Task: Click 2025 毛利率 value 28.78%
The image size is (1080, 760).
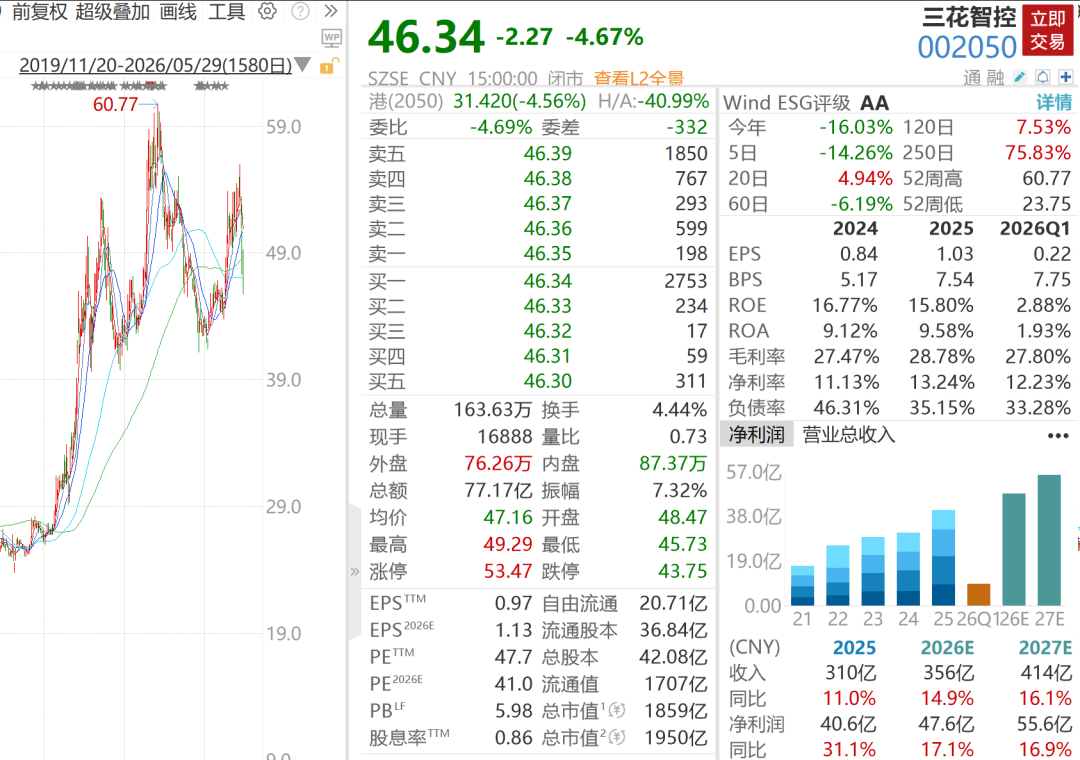Action: tap(942, 357)
